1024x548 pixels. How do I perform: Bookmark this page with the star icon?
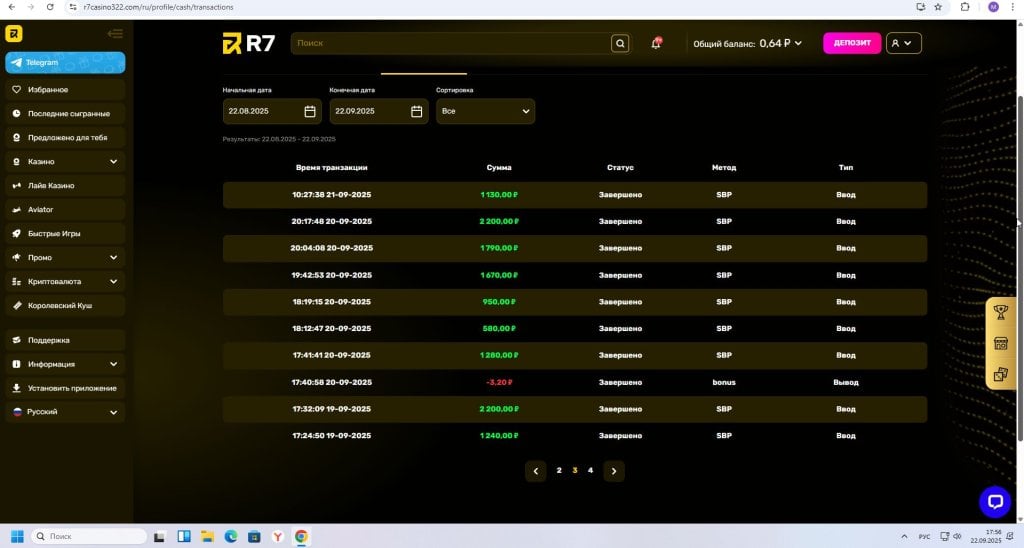(x=938, y=7)
